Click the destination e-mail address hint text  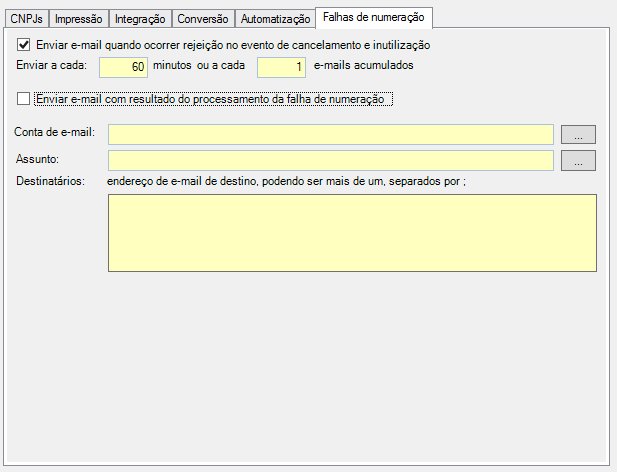pyautogui.click(x=287, y=181)
